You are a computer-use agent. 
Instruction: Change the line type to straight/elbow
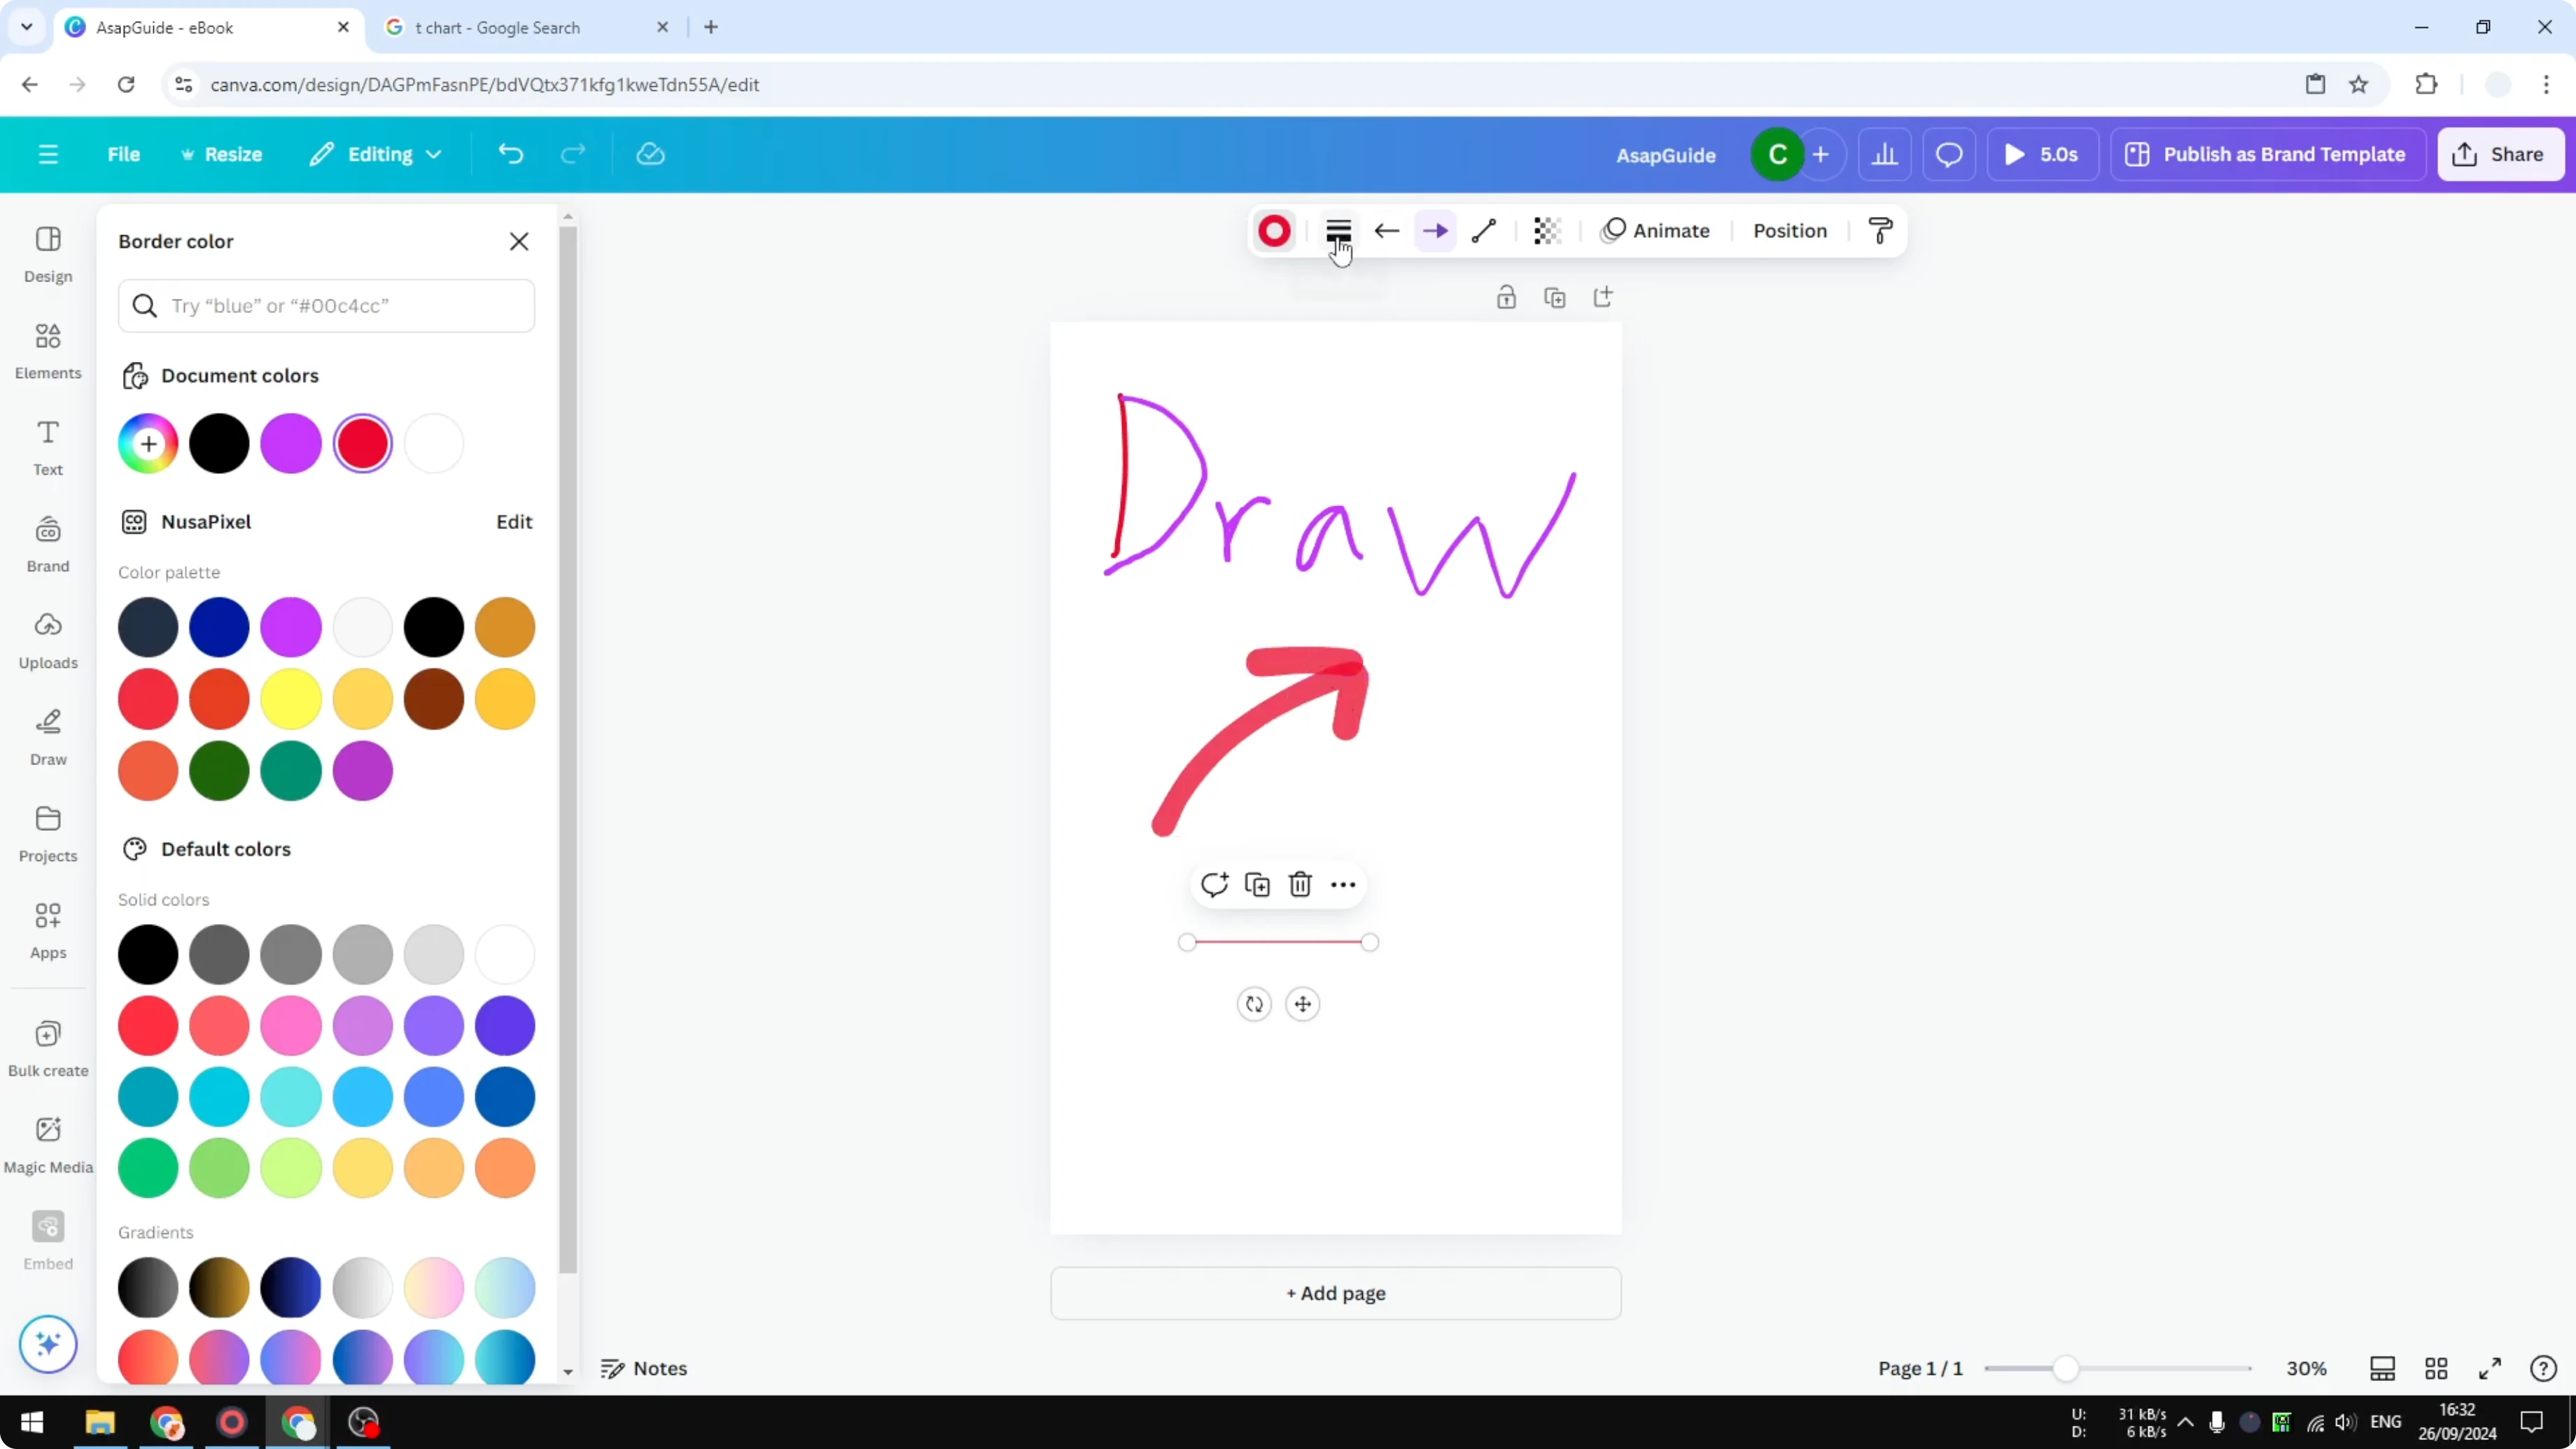tap(1484, 231)
